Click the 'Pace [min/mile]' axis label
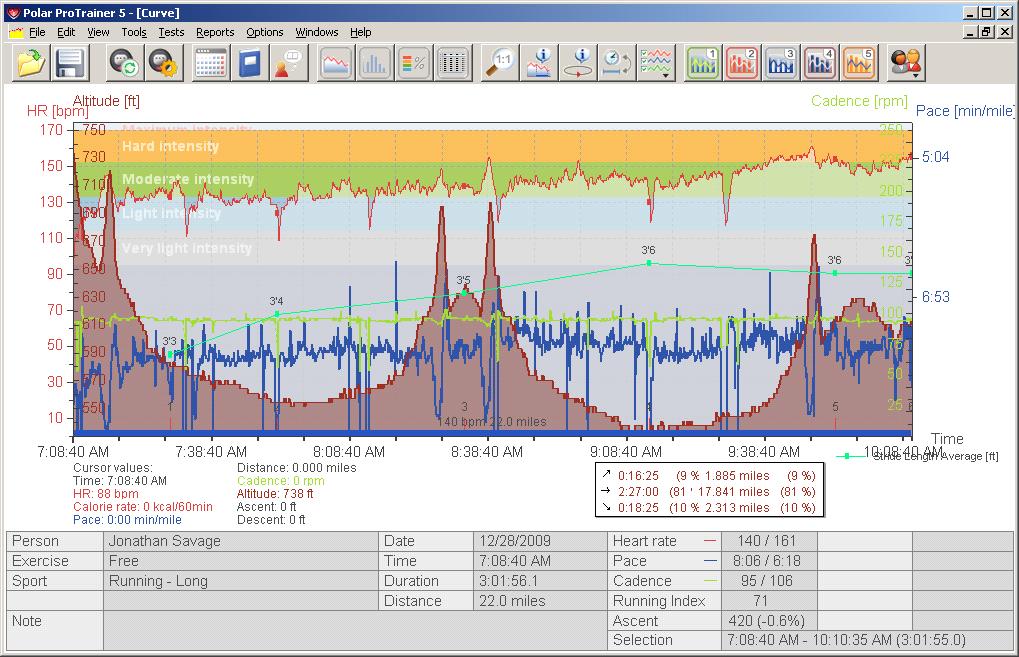Screen dimensions: 1019x657 click(x=965, y=110)
